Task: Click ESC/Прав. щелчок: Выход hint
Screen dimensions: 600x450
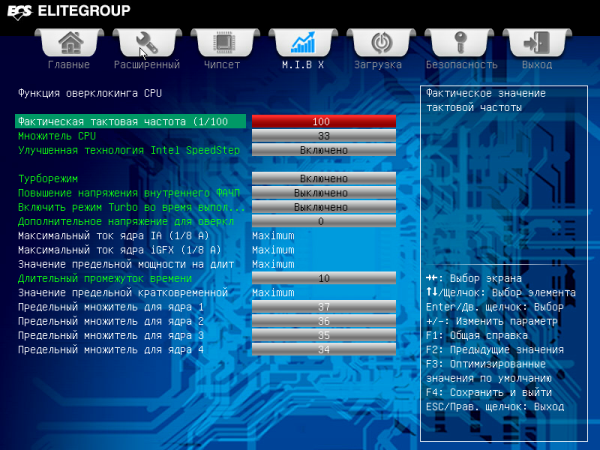Action: [495, 407]
